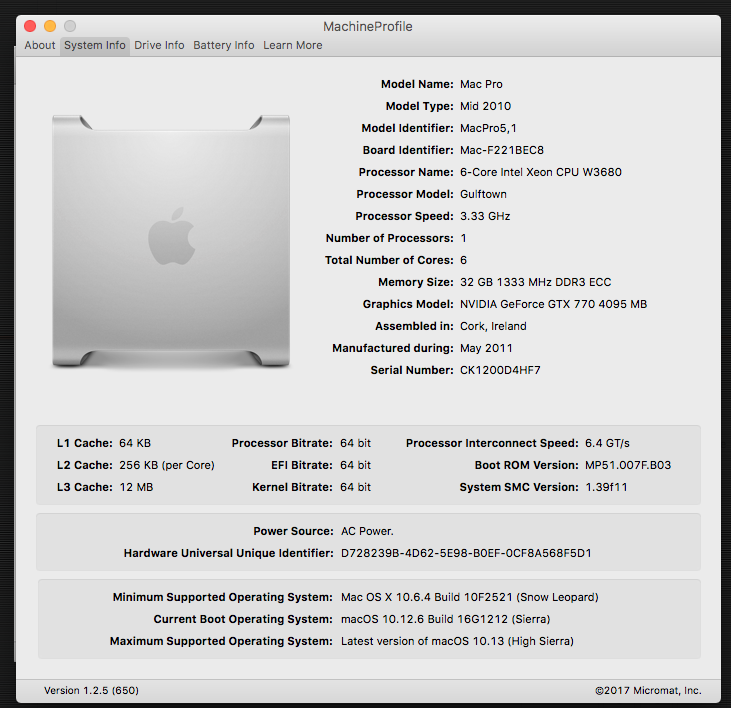Click the Boot ROM Version MP51.007F.B03
731x708 pixels.
[x=628, y=465]
